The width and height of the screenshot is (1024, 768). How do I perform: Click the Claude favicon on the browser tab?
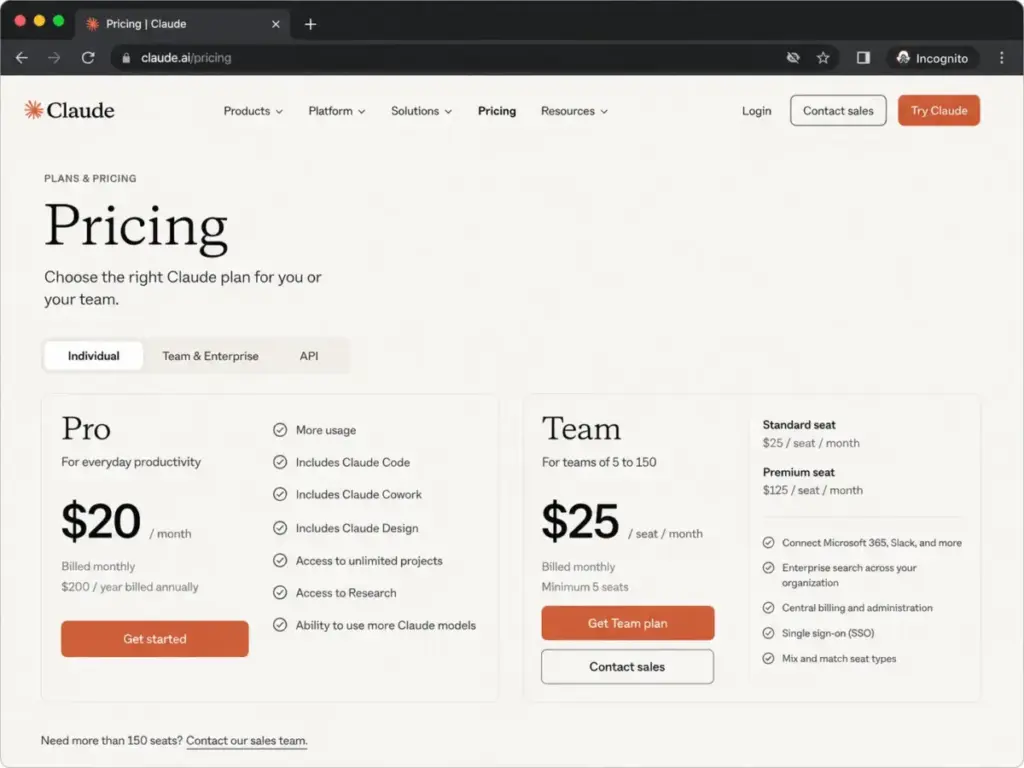[x=93, y=24]
